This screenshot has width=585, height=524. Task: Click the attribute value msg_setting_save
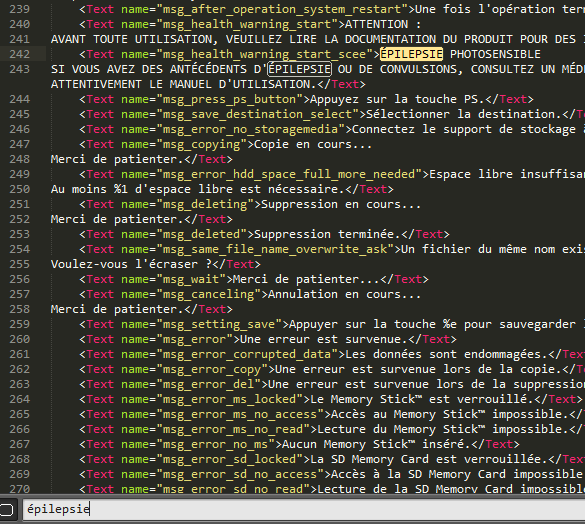point(219,324)
